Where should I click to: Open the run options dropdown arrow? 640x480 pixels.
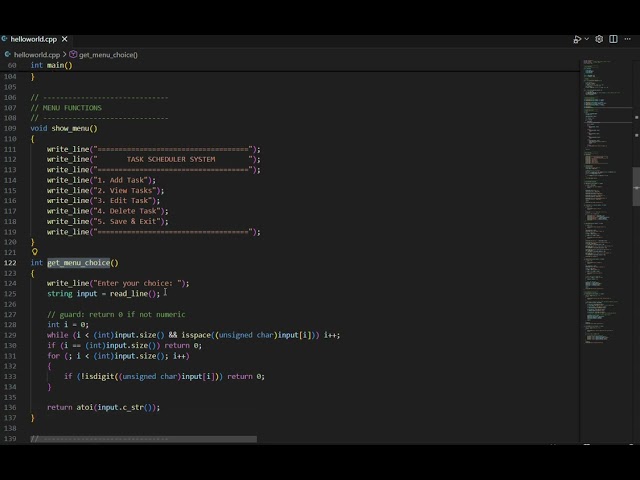click(587, 39)
